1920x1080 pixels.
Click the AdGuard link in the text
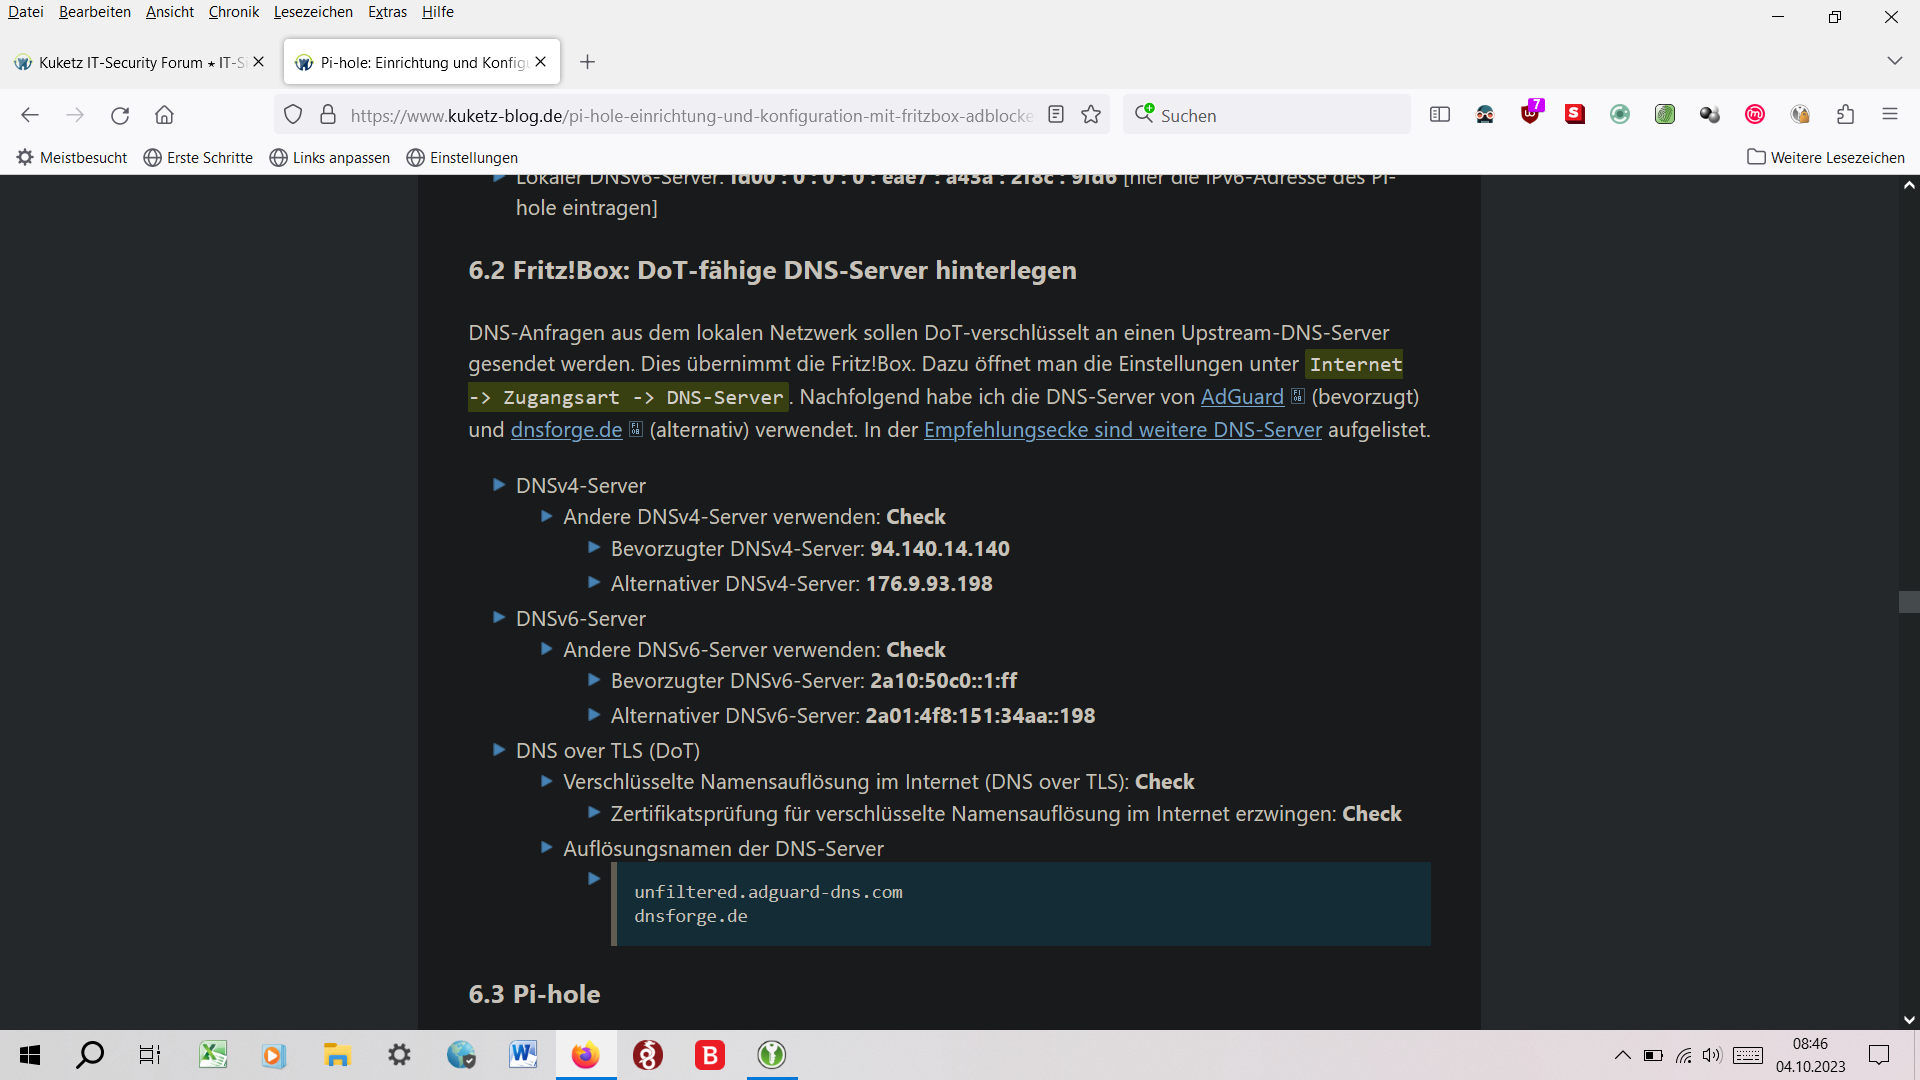[1241, 396]
